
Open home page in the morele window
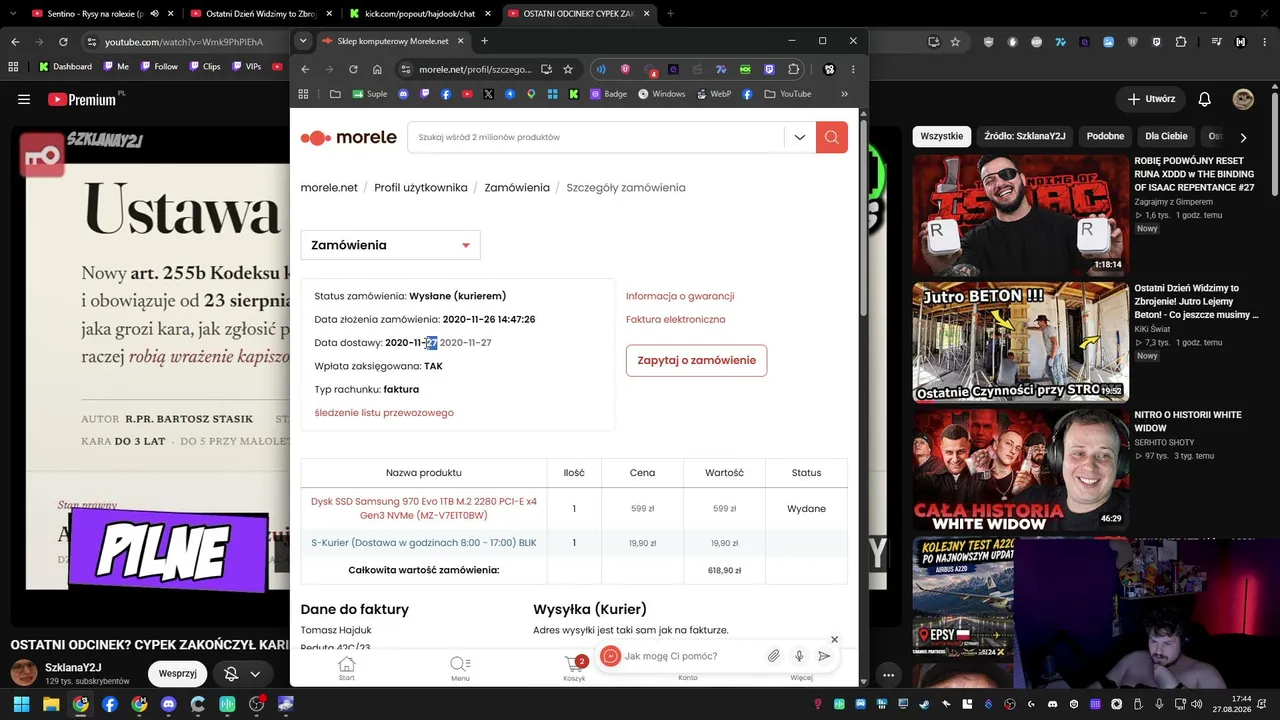tap(377, 69)
